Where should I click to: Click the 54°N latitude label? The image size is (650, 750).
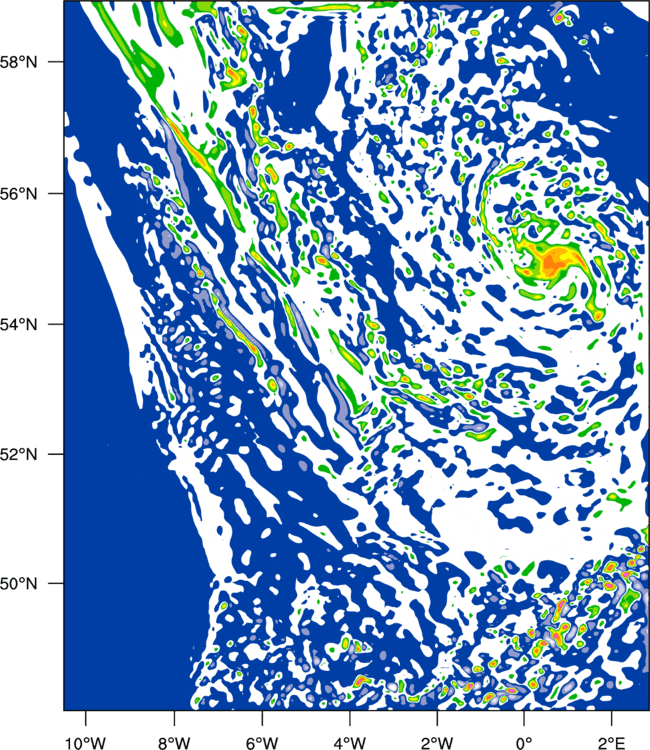19,325
